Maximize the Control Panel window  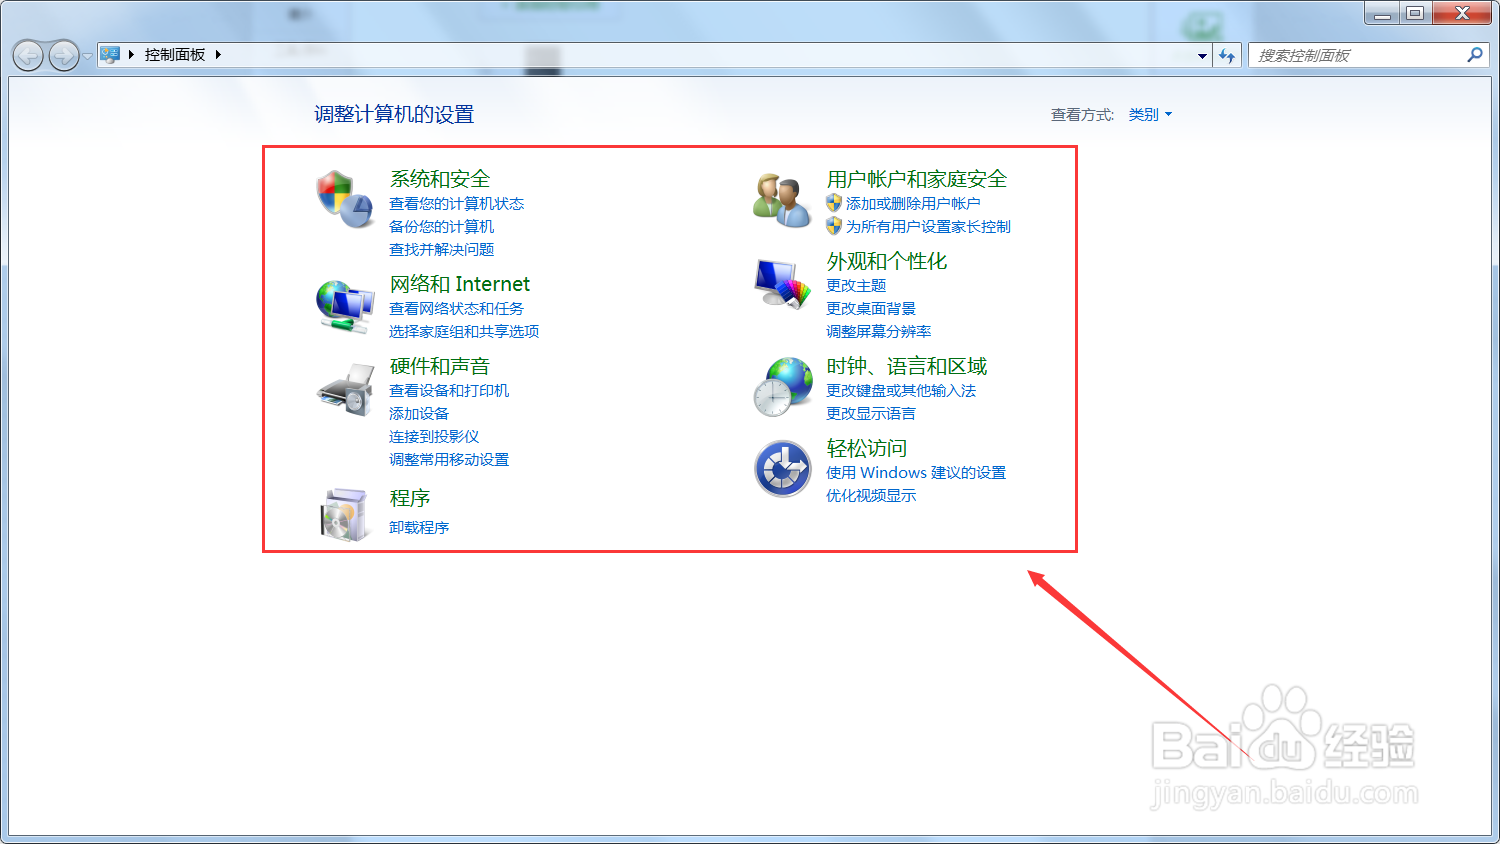coord(1415,13)
